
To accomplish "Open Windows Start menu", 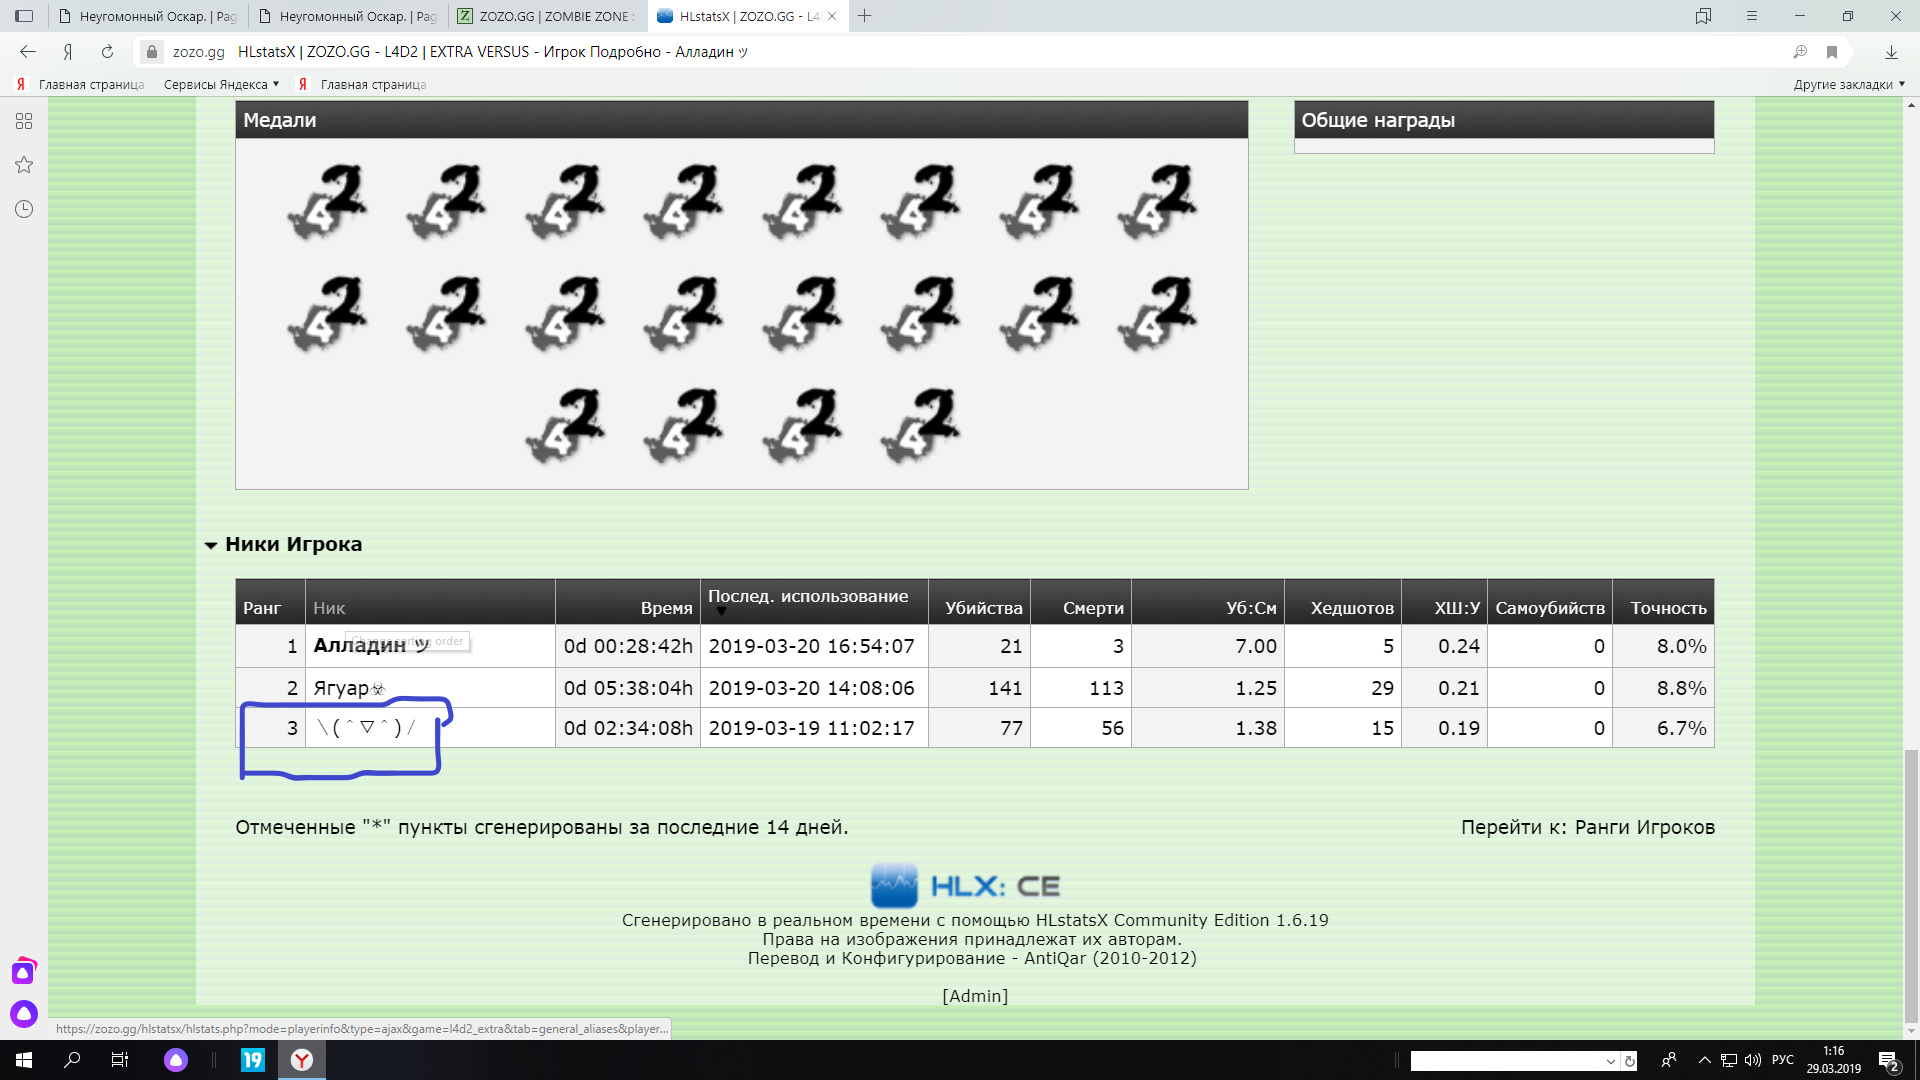I will [x=24, y=1060].
